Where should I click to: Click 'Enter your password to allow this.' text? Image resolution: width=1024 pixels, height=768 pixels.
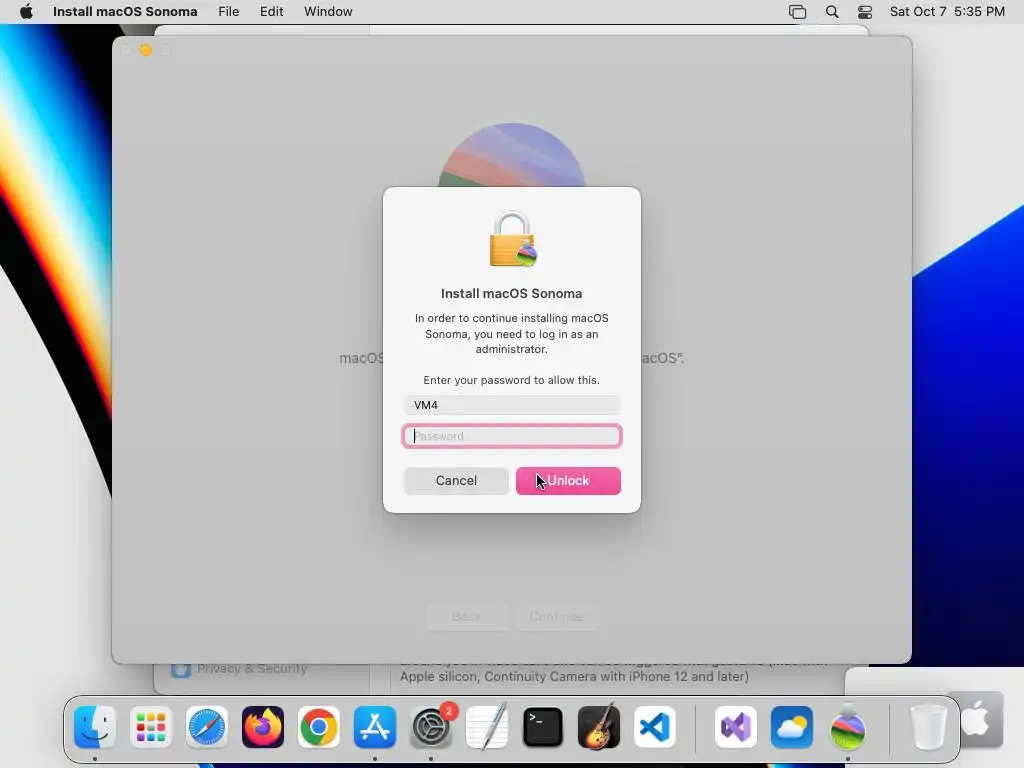coord(511,380)
